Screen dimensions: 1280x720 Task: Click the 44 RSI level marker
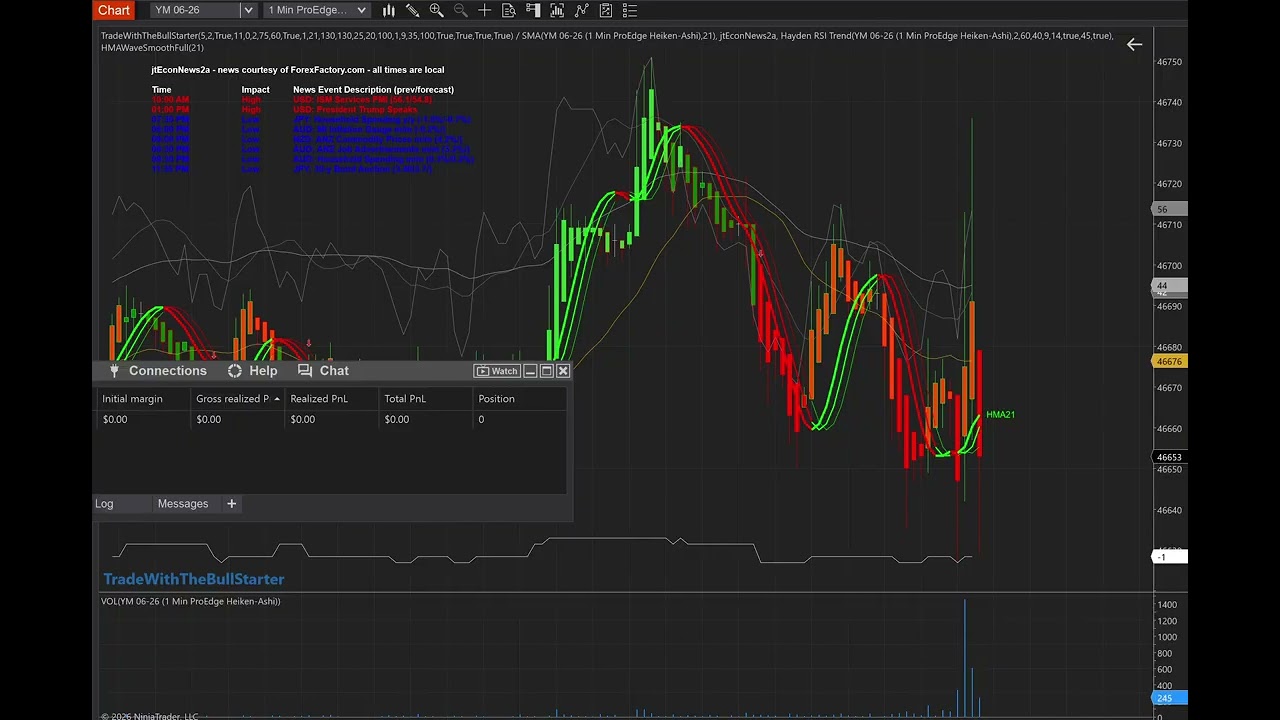[x=1169, y=286]
